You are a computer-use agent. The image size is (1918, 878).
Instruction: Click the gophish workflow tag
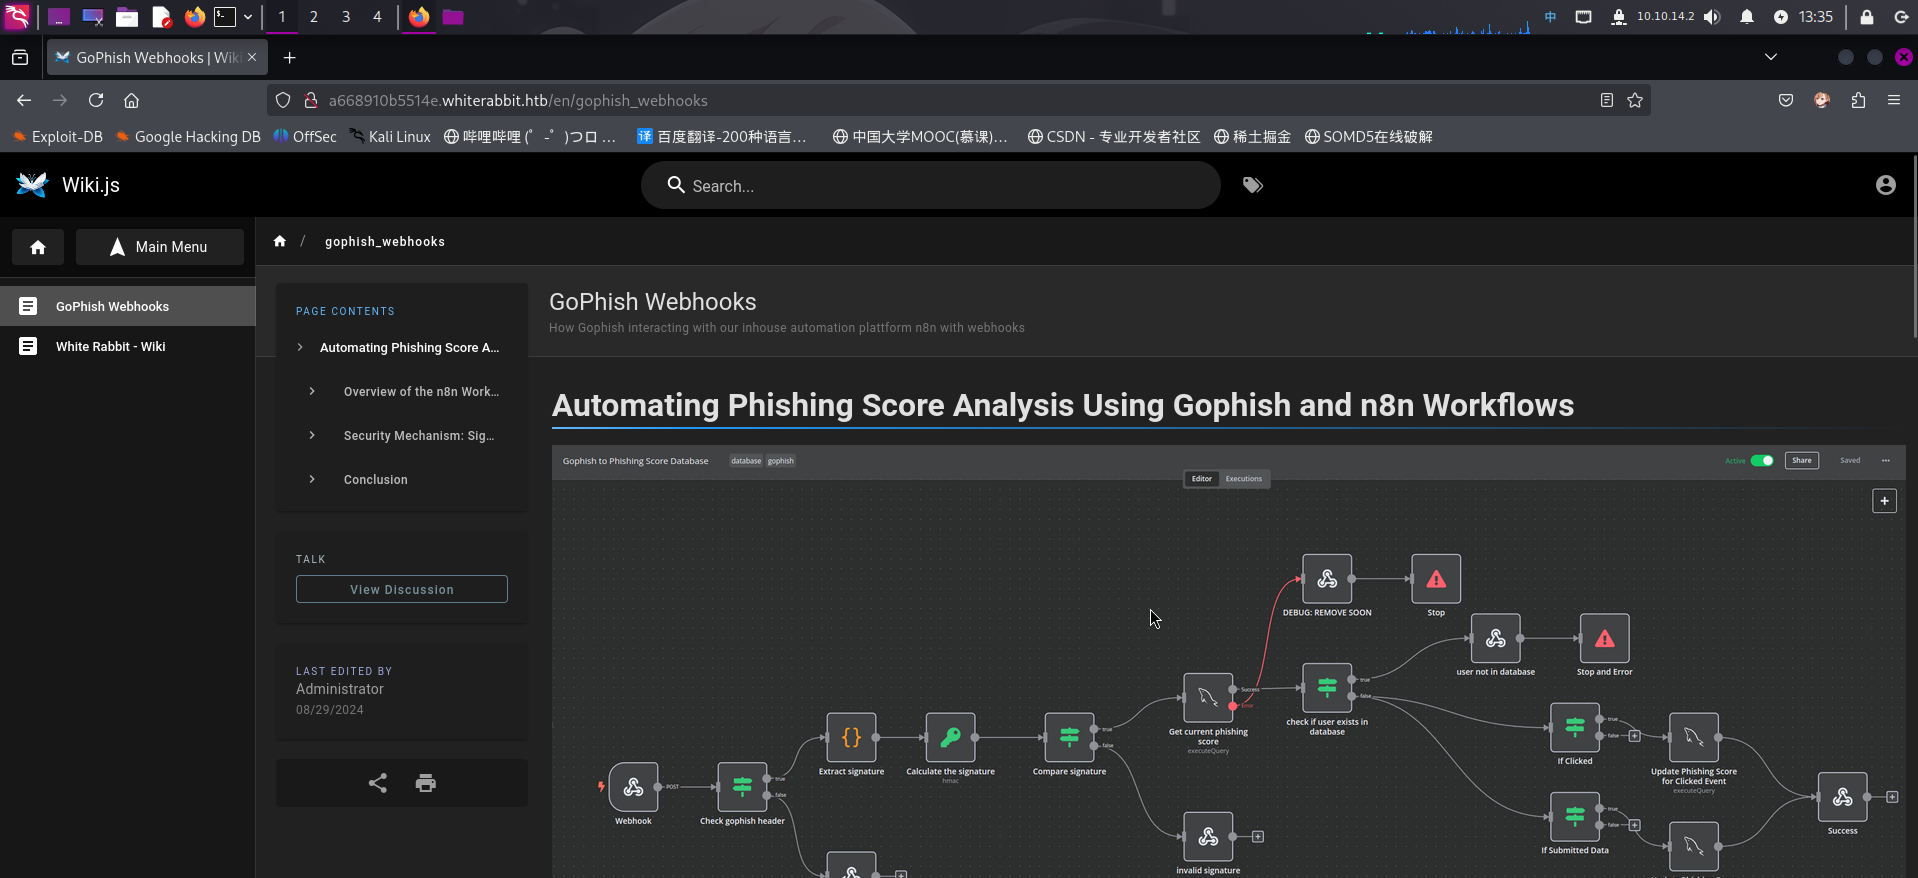(x=781, y=461)
